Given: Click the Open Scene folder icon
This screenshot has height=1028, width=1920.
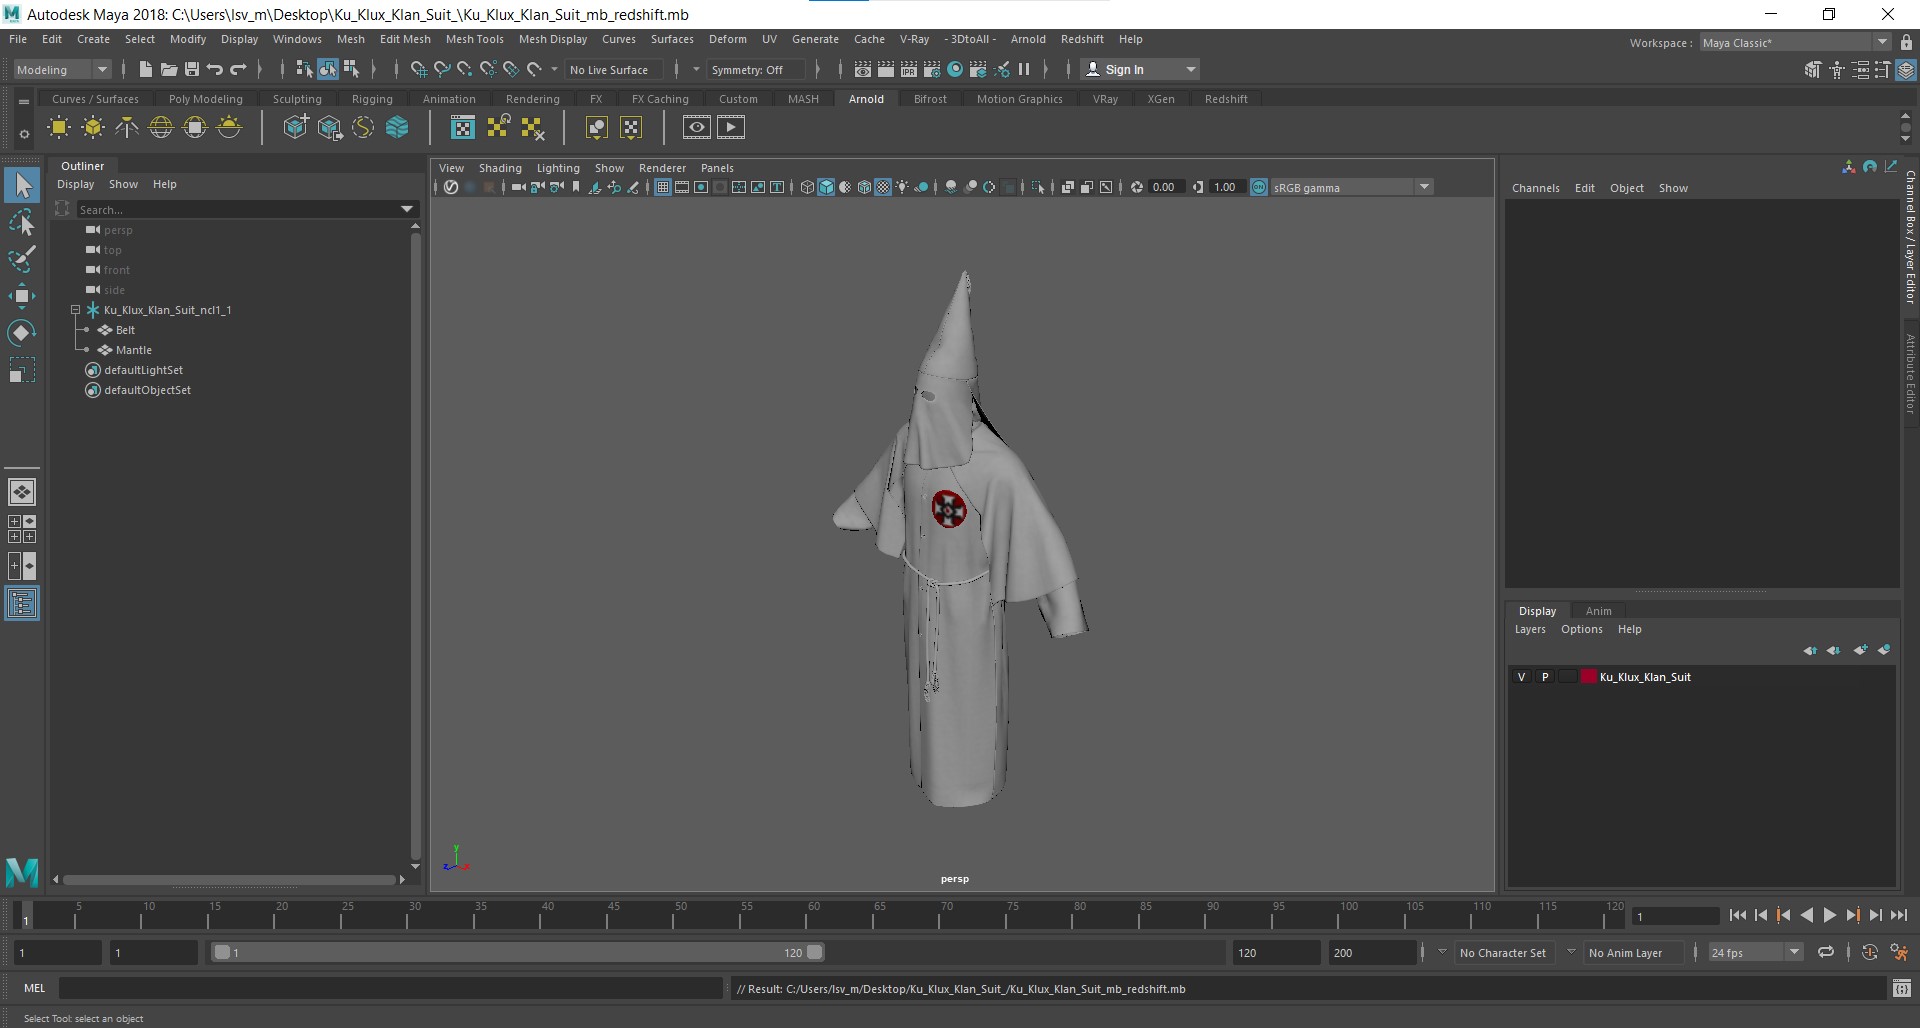Looking at the screenshot, I should [x=169, y=69].
